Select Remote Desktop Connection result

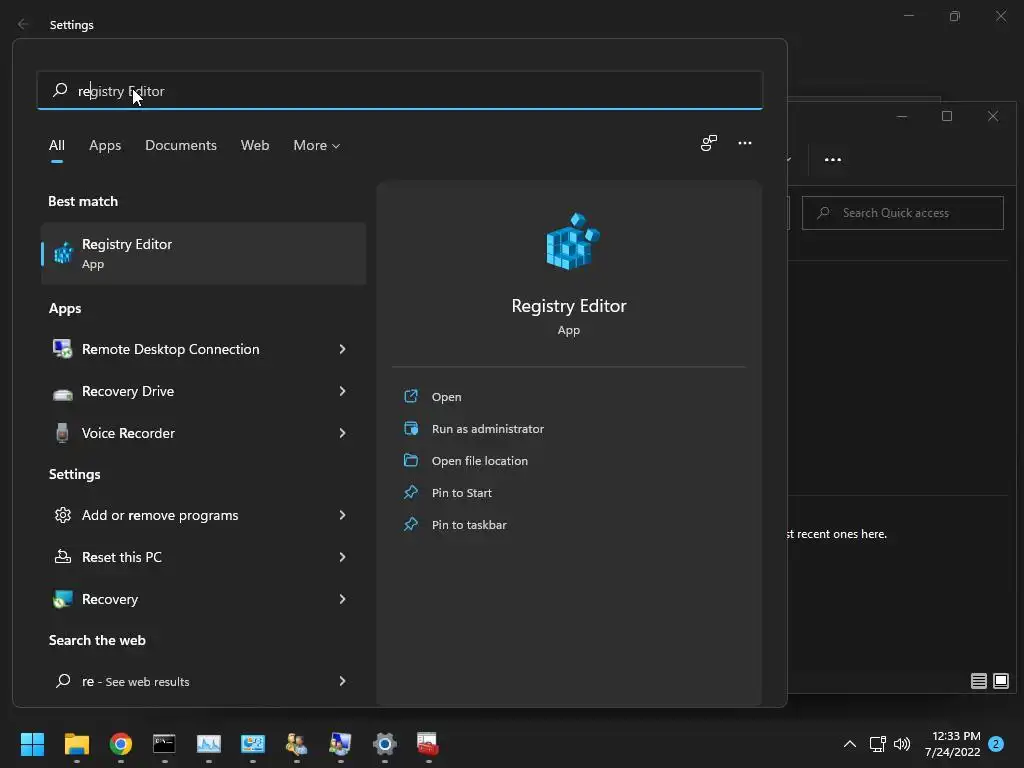[x=203, y=349]
